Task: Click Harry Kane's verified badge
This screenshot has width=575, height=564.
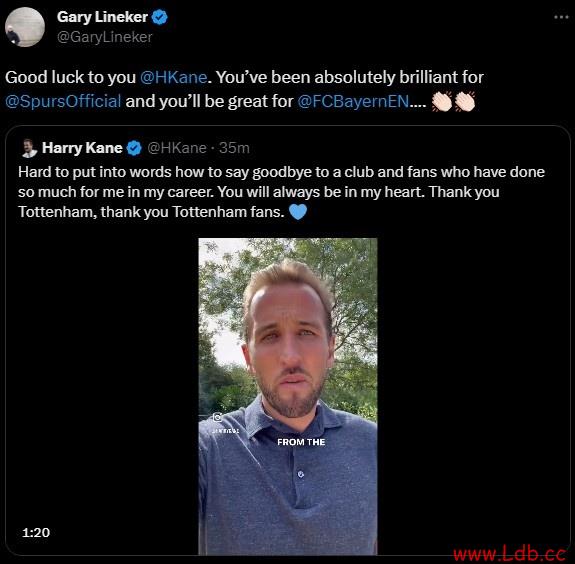Action: tap(134, 148)
